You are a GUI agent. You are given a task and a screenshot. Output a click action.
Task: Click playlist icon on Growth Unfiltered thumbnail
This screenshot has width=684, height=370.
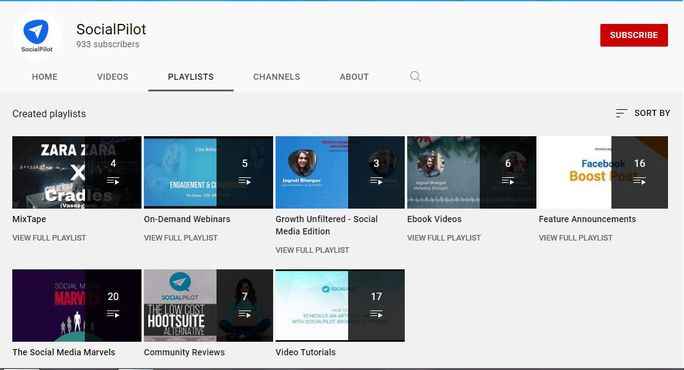(x=376, y=181)
